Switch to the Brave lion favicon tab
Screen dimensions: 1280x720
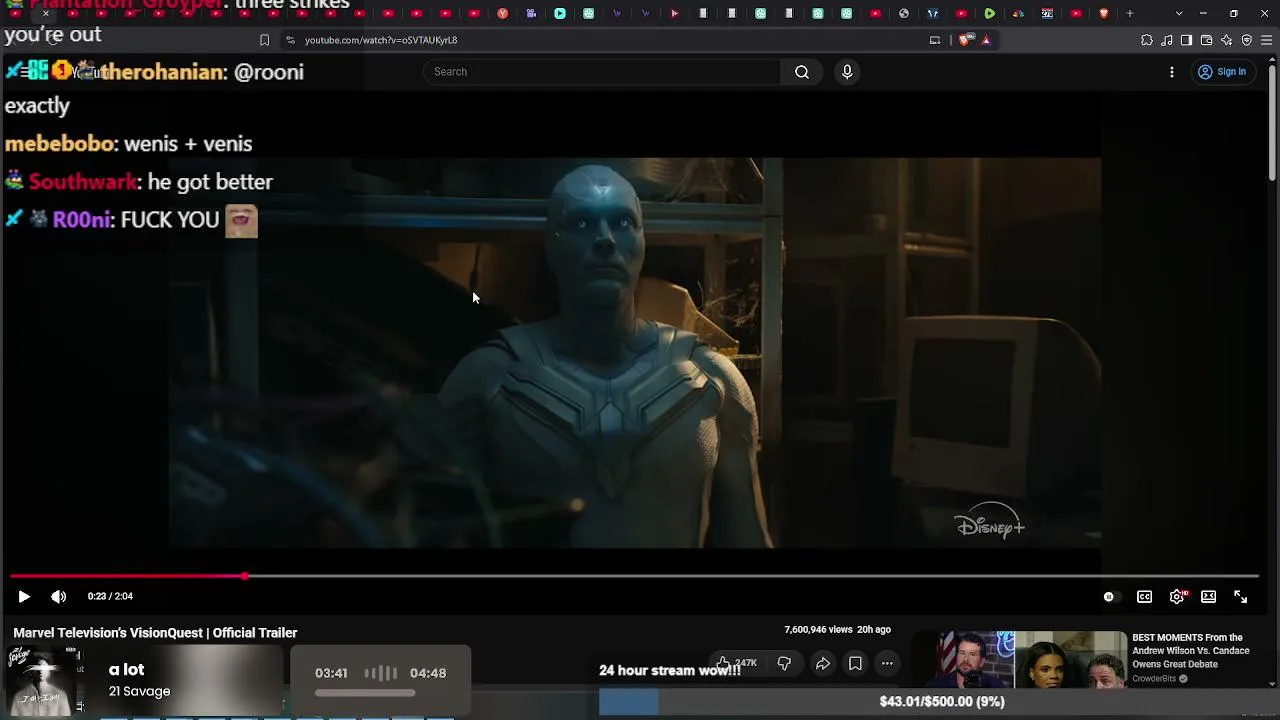coord(1104,14)
